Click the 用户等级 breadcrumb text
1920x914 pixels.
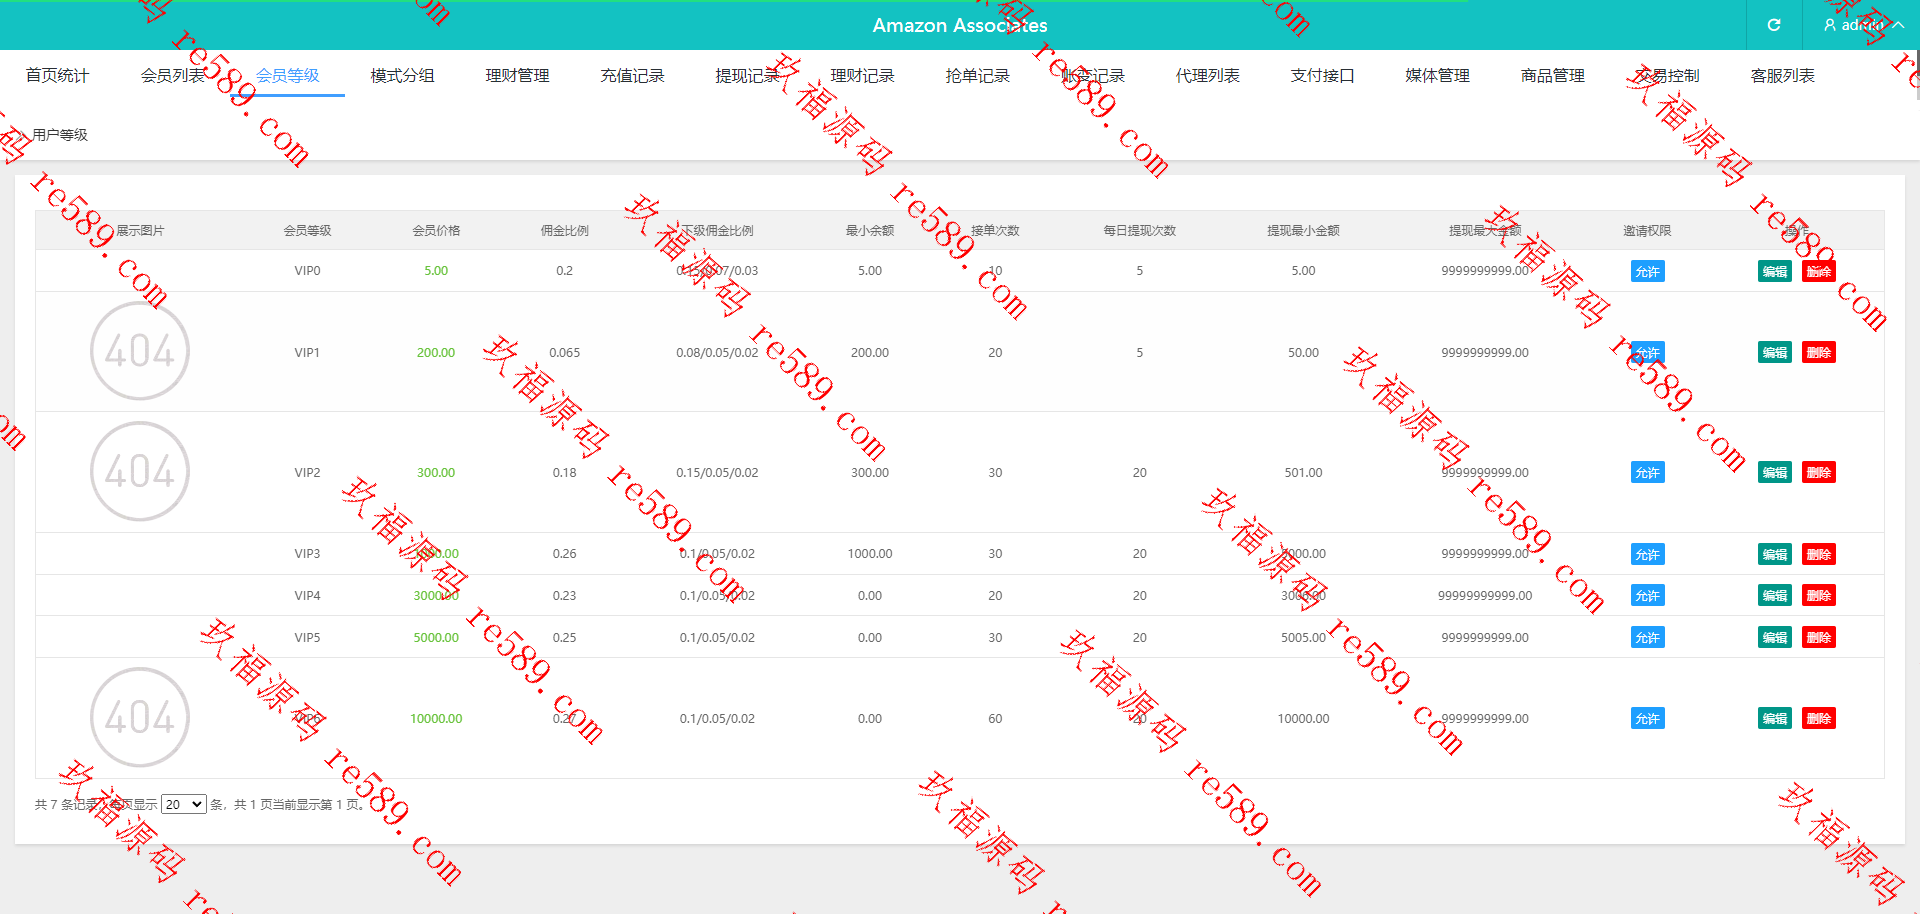(x=60, y=135)
